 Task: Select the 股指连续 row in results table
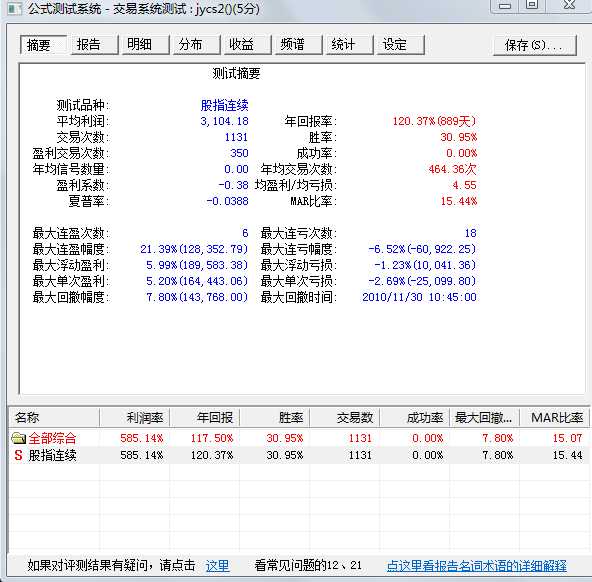click(x=299, y=455)
